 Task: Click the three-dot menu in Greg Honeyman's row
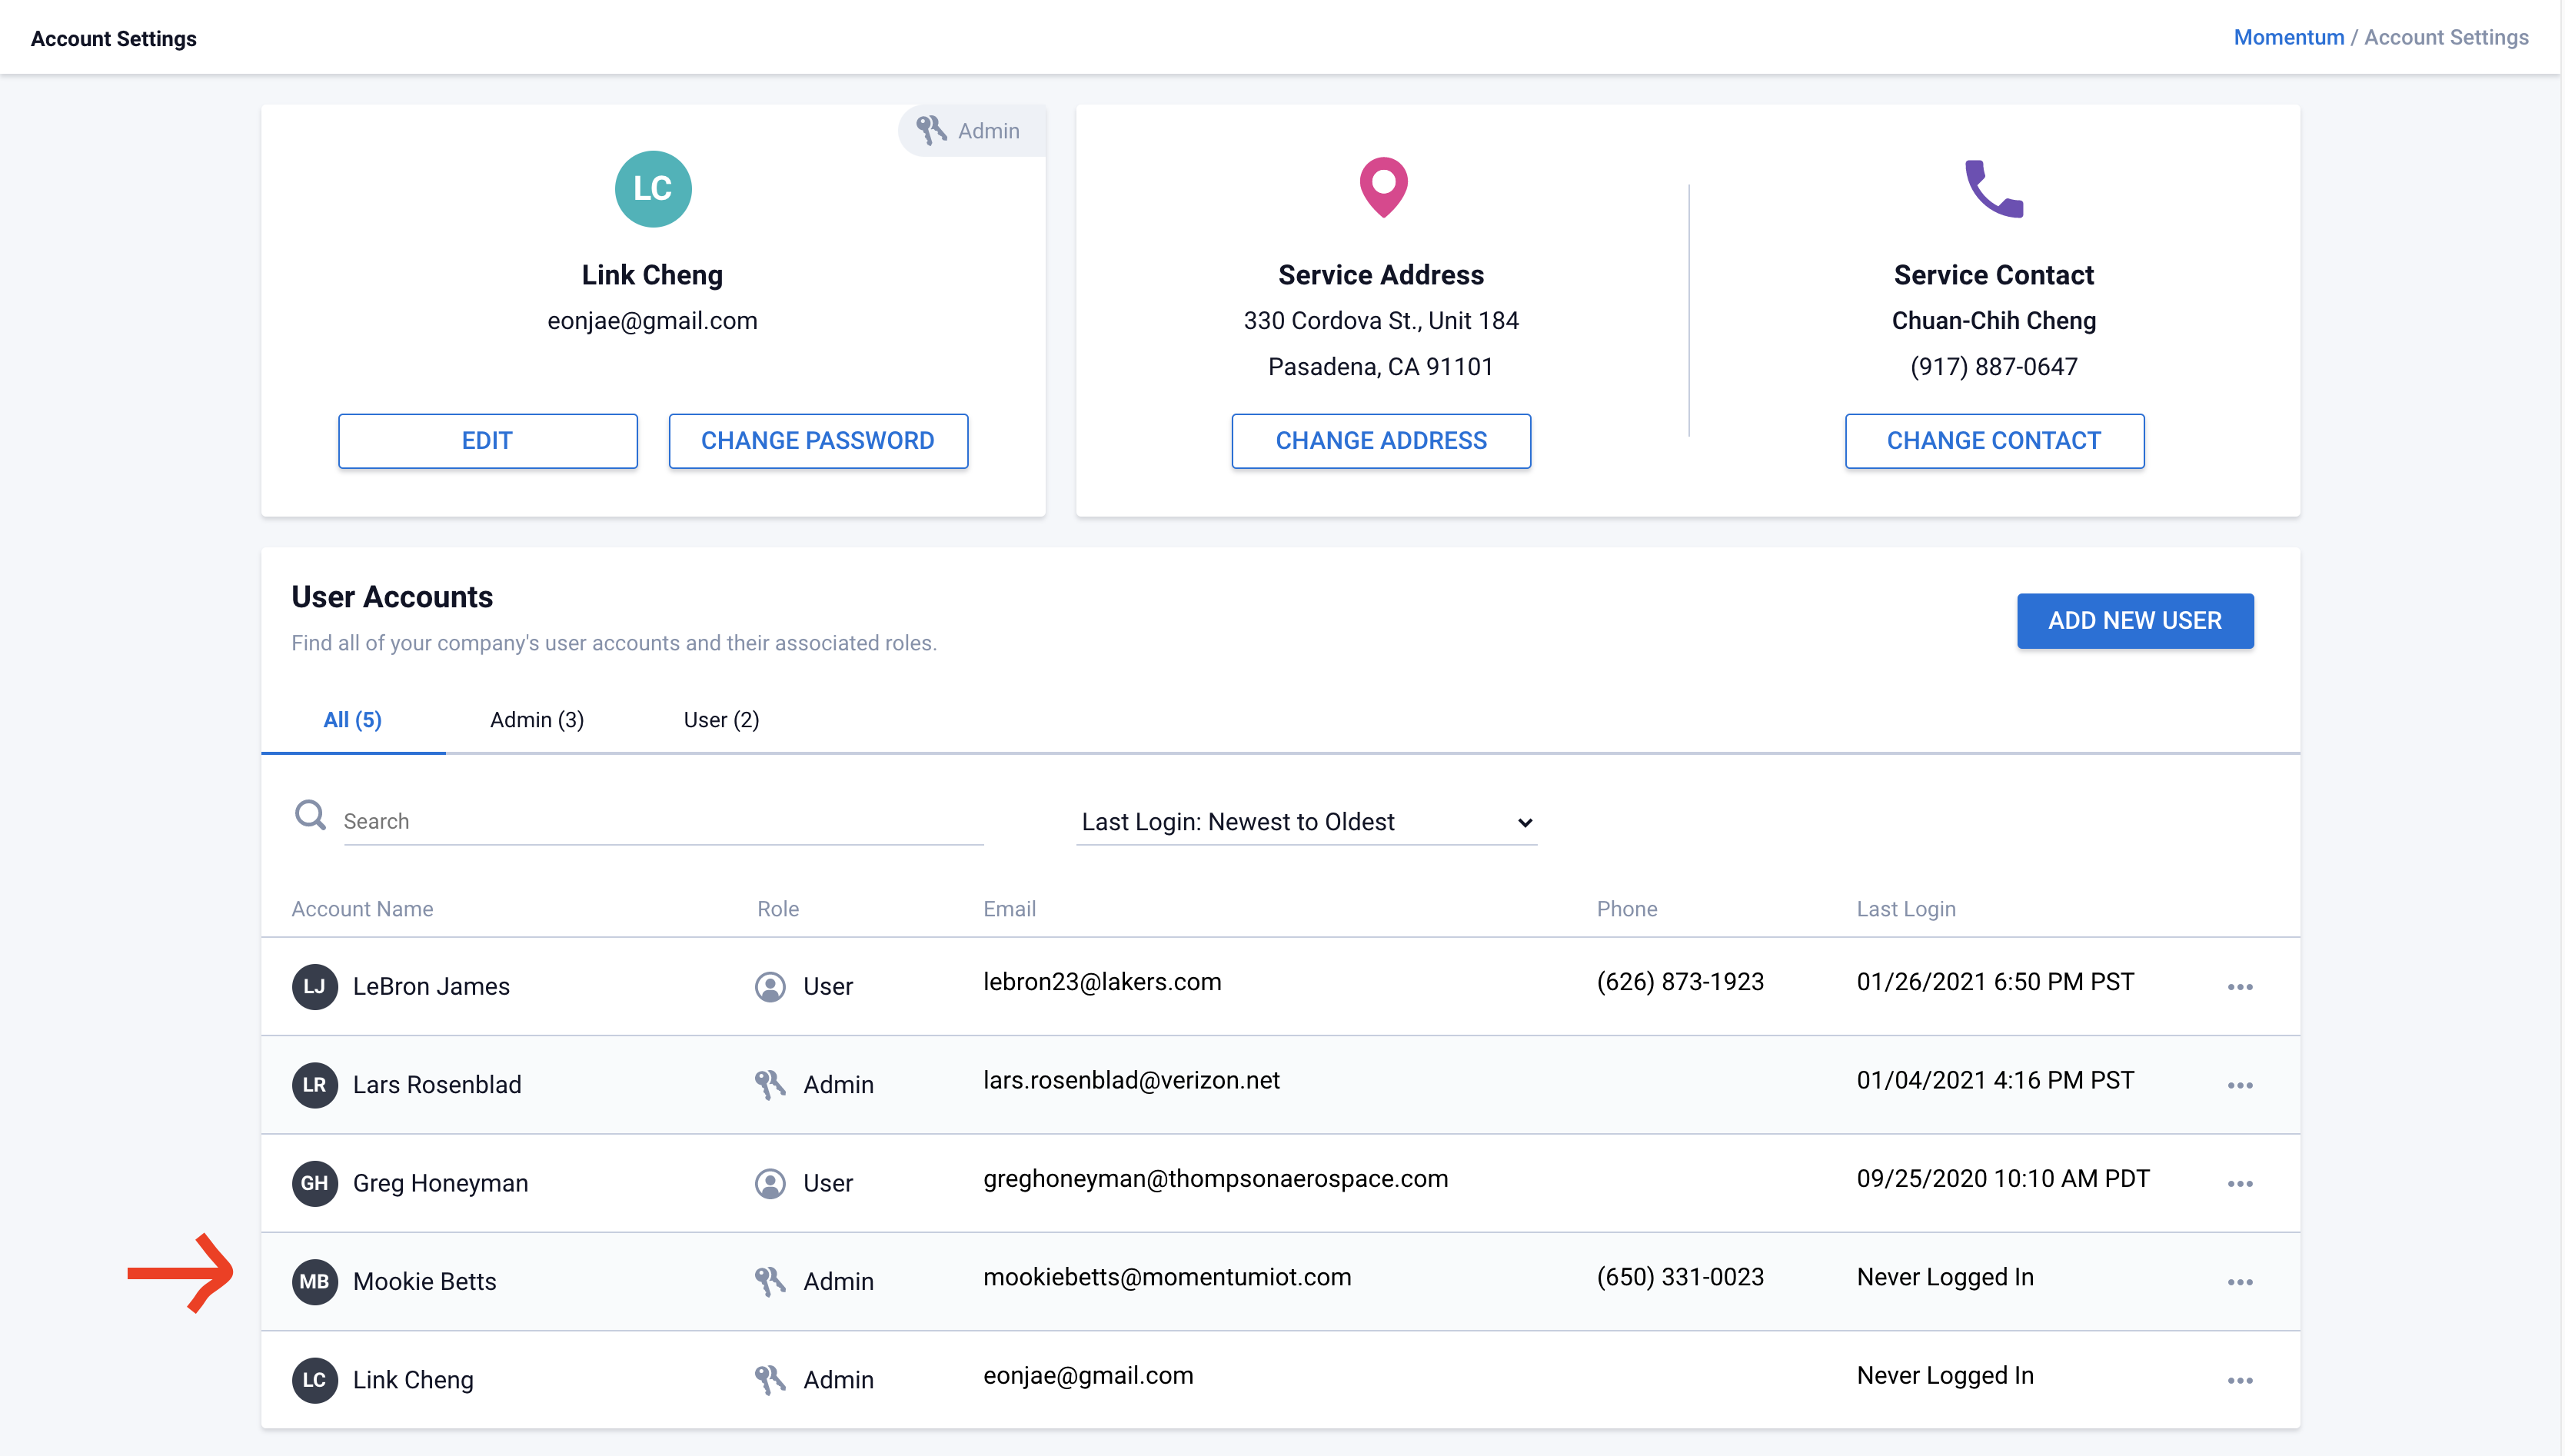coord(2239,1183)
